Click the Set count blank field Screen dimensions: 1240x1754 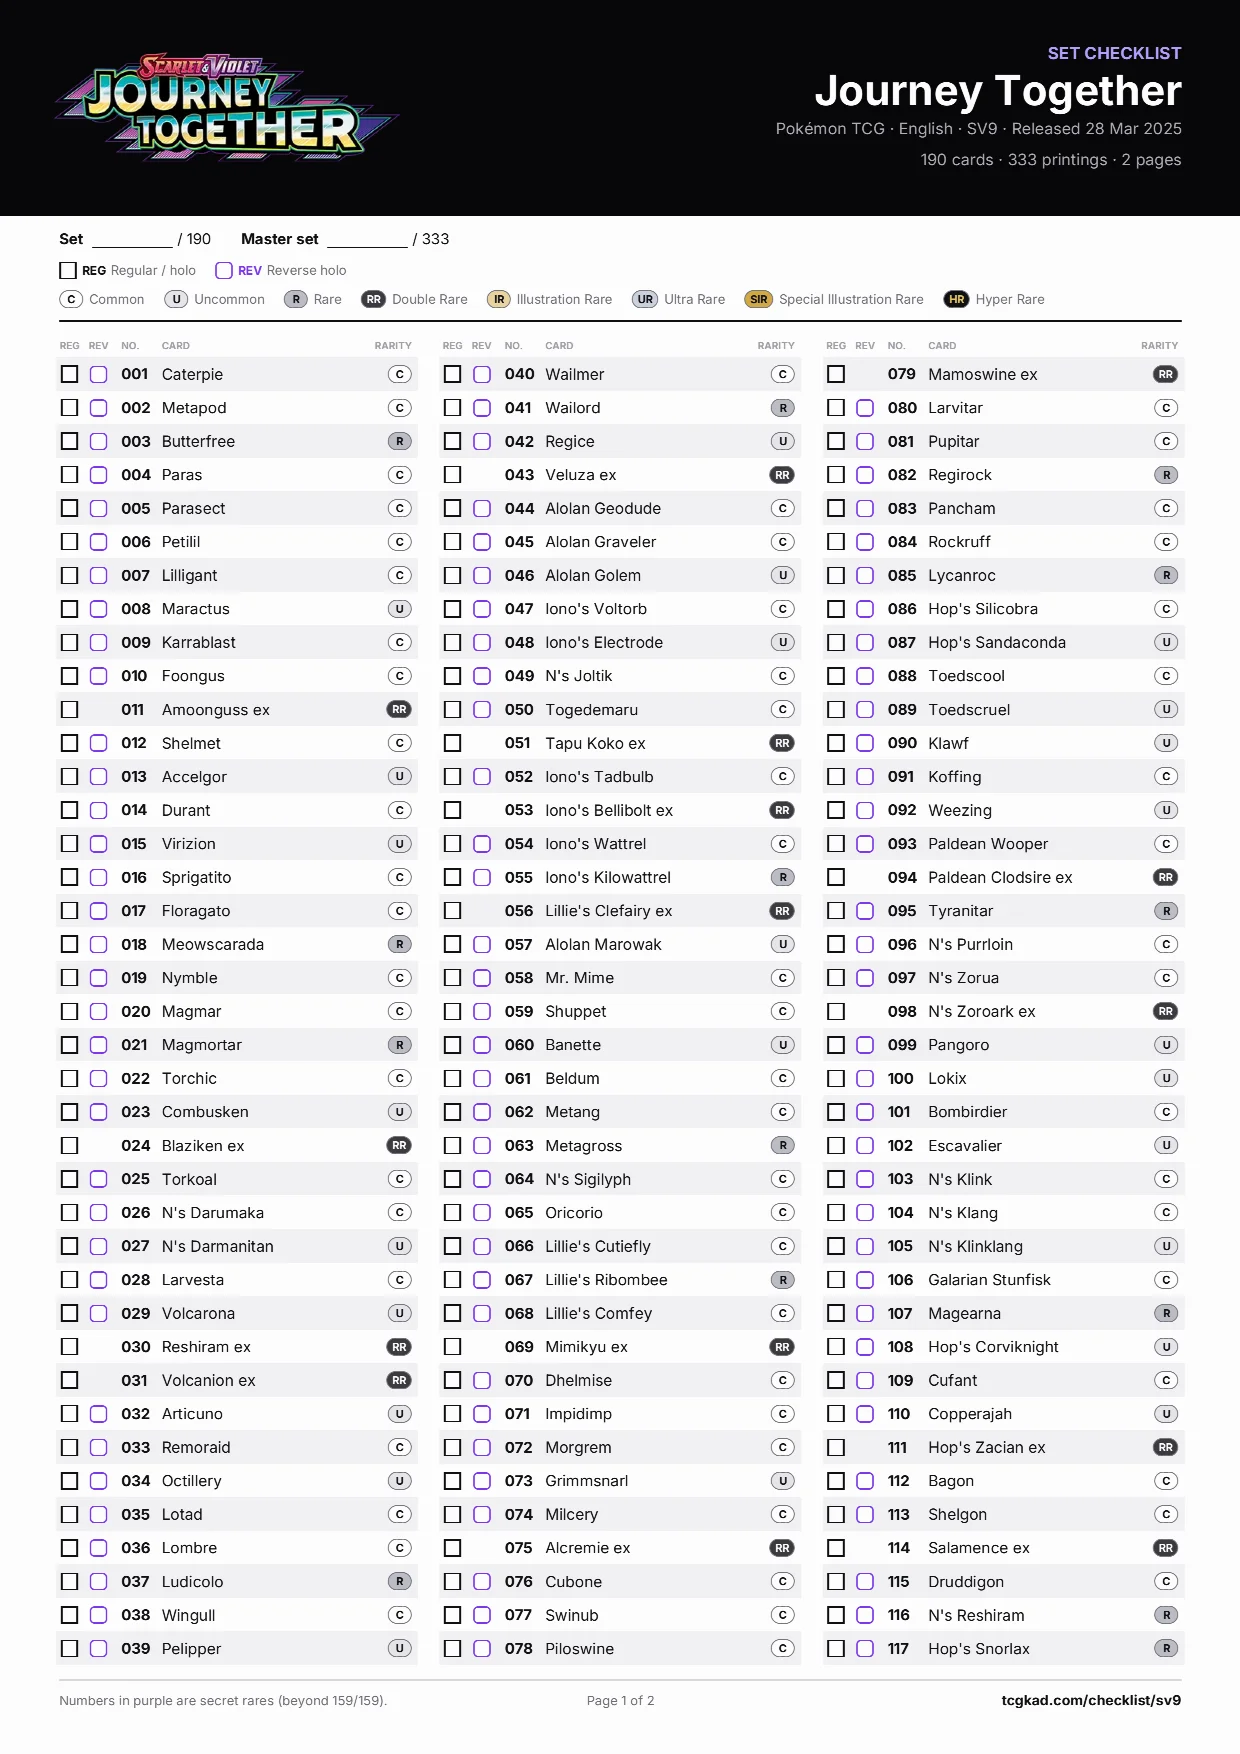132,240
